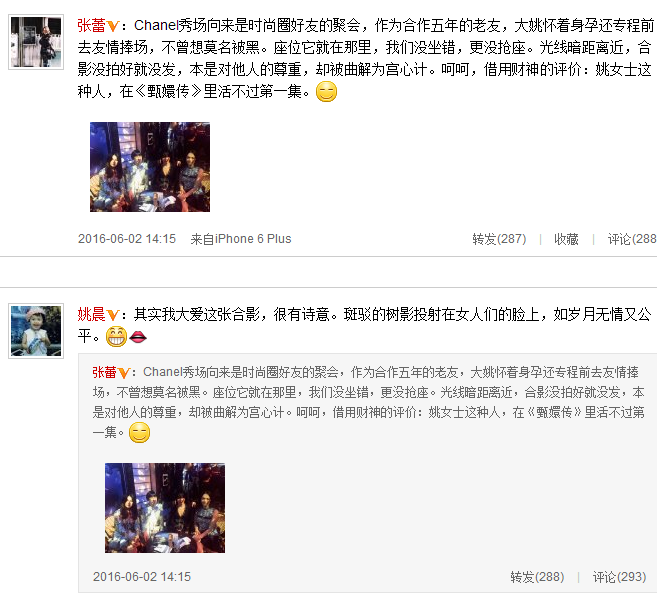Click the smiley emoji ending the top post
This screenshot has height=596, width=657.
point(326,91)
